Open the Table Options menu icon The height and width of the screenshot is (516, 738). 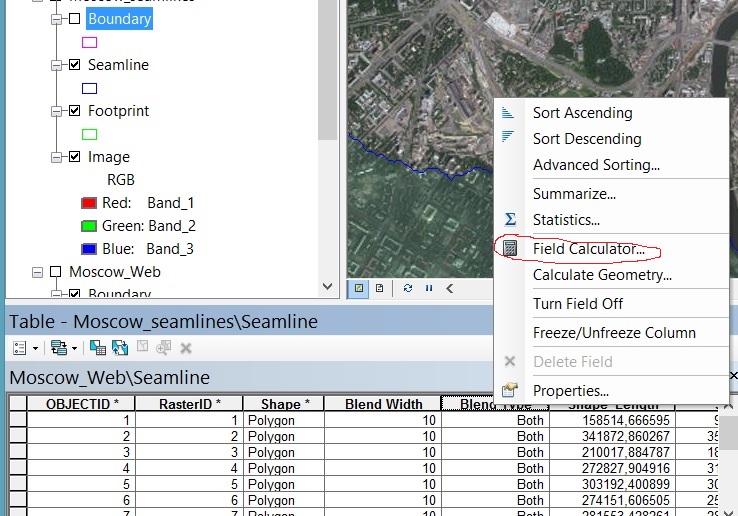click(20, 348)
